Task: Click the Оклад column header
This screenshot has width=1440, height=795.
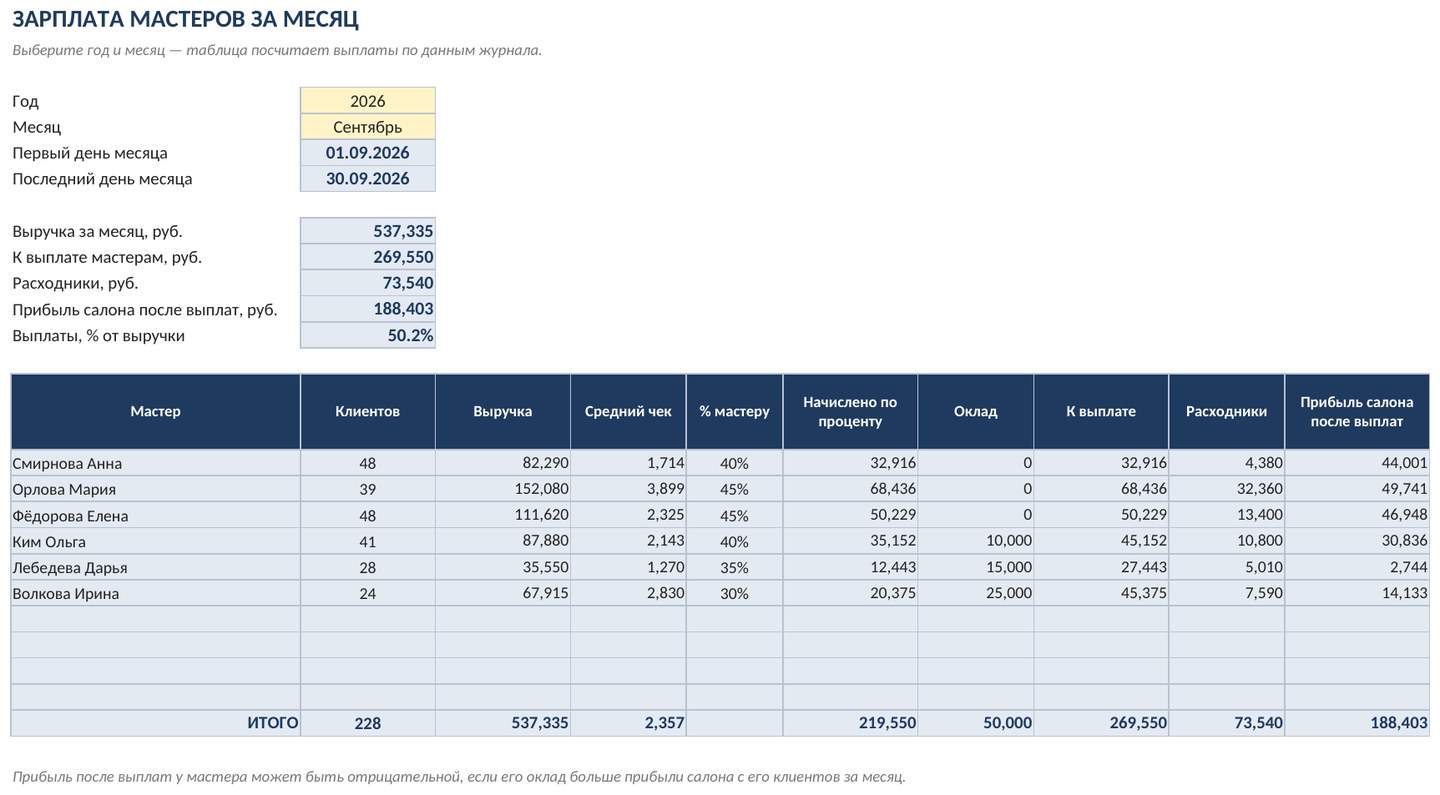Action: pyautogui.click(x=976, y=412)
